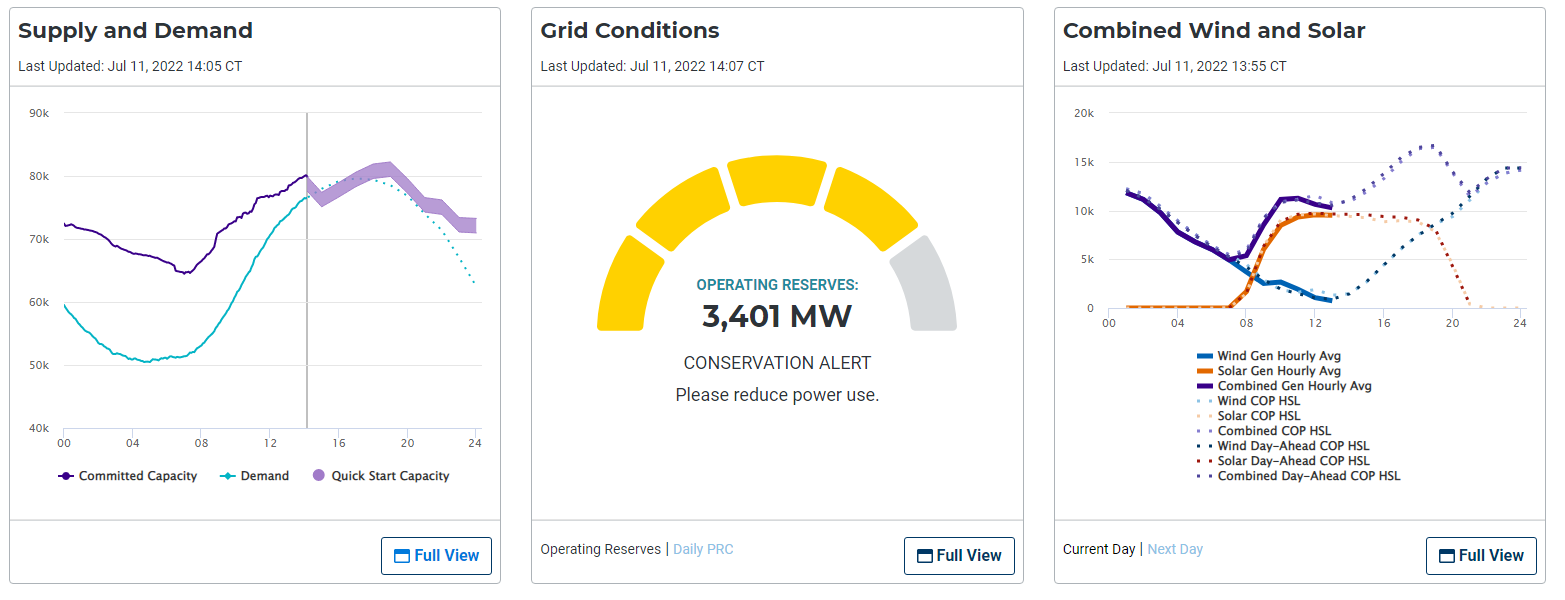Switch to Next Day wind and solar

1175,549
